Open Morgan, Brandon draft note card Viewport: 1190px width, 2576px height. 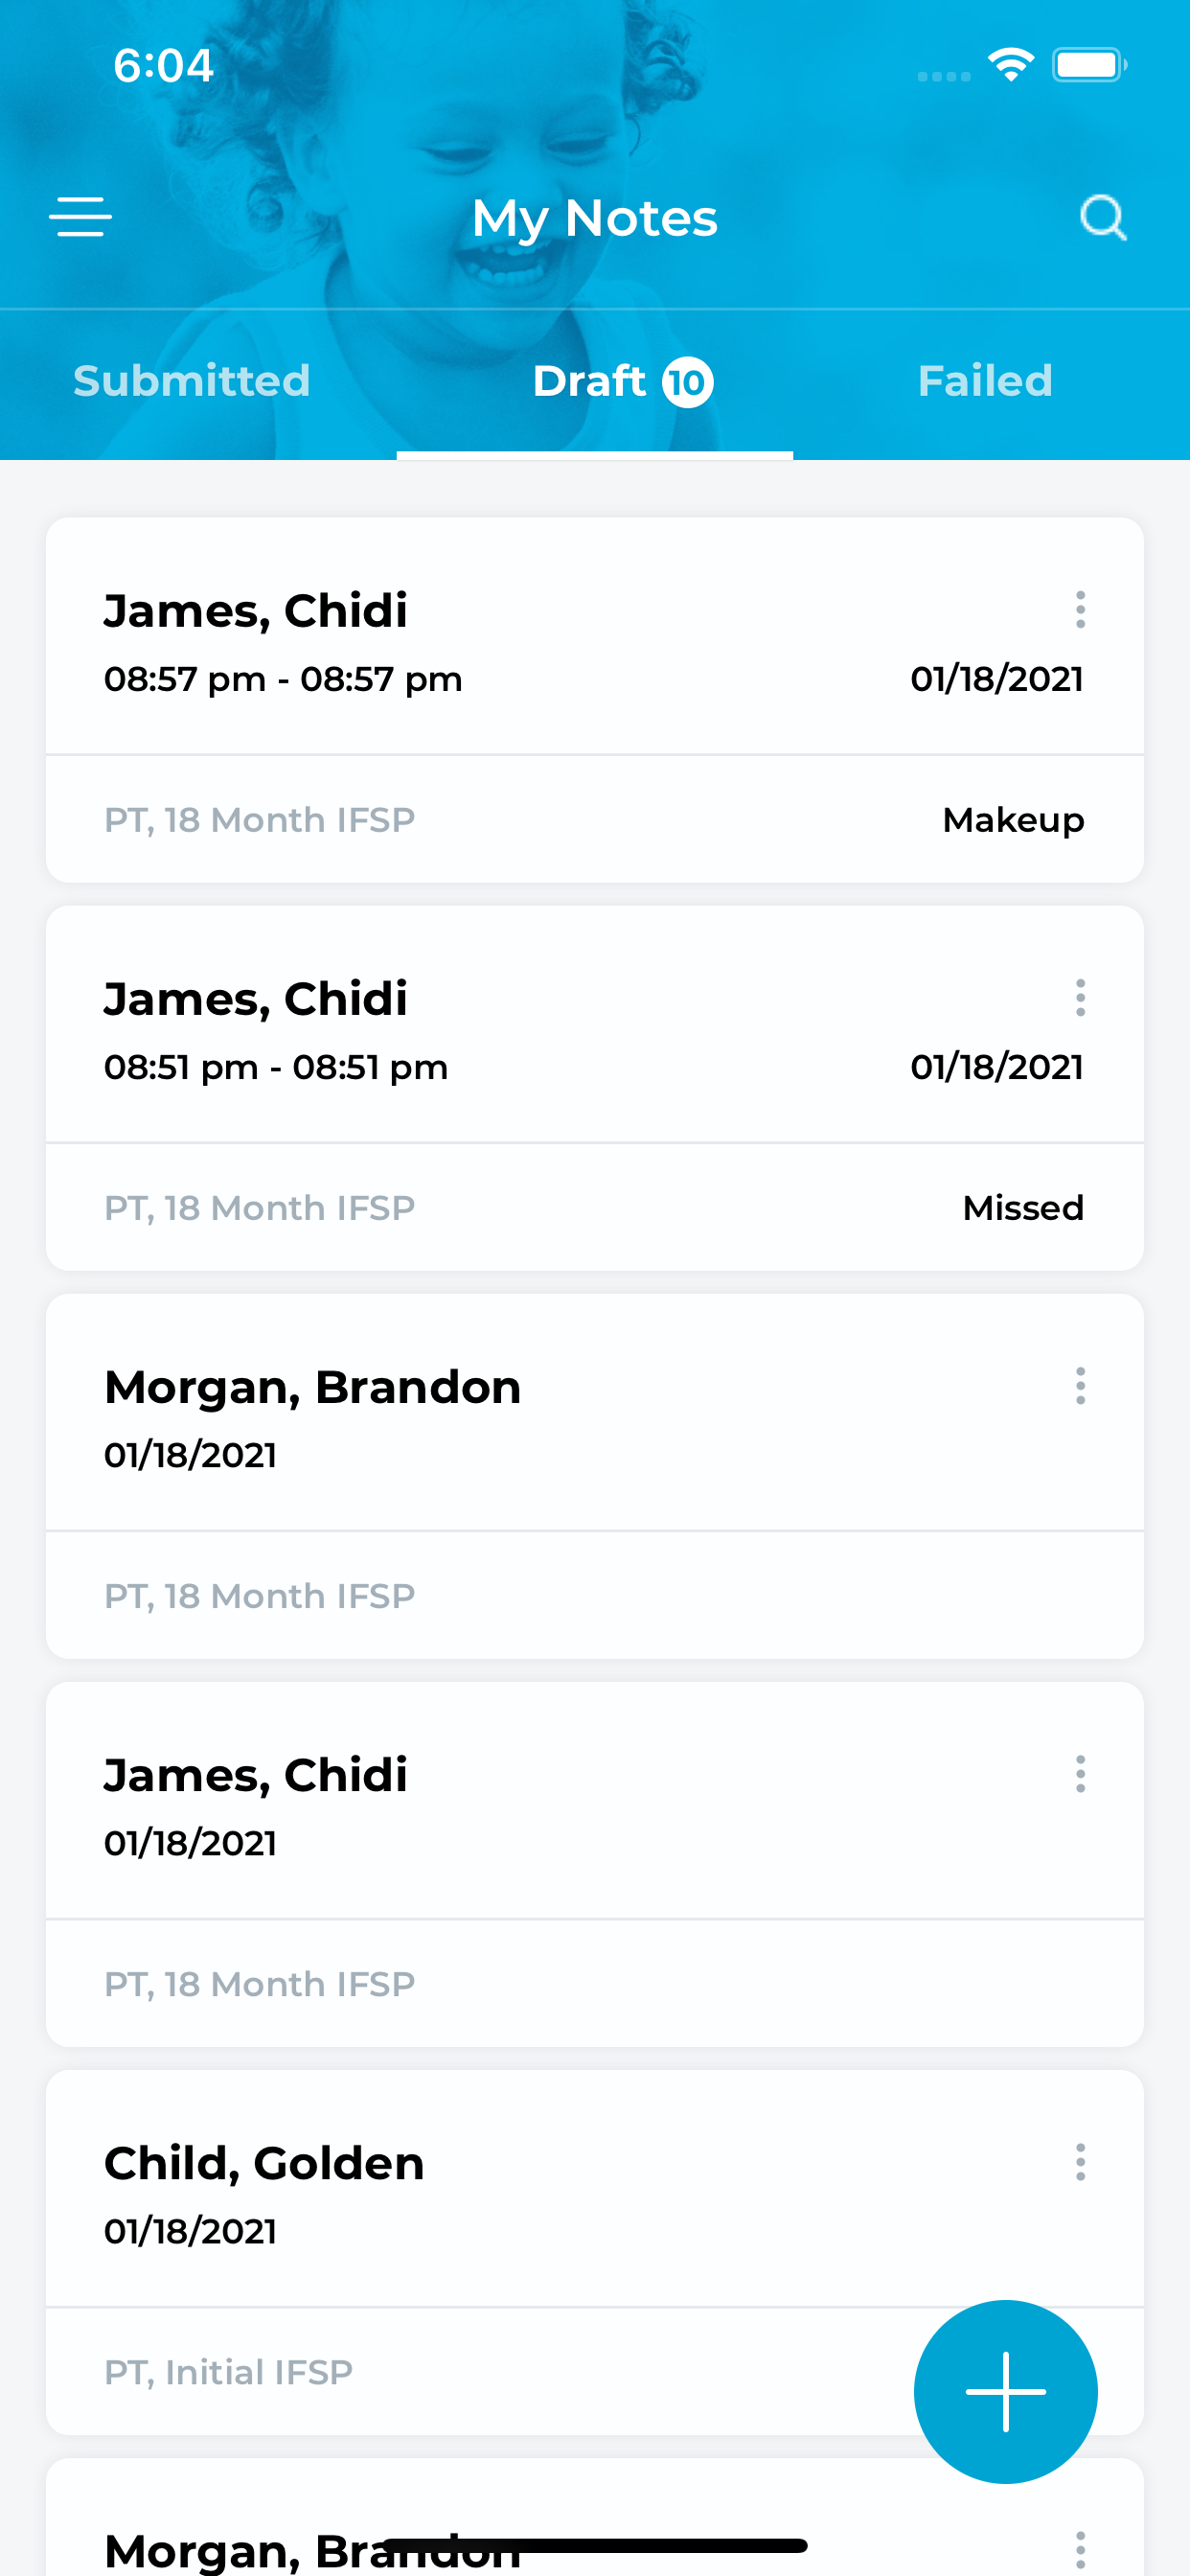(x=595, y=1476)
